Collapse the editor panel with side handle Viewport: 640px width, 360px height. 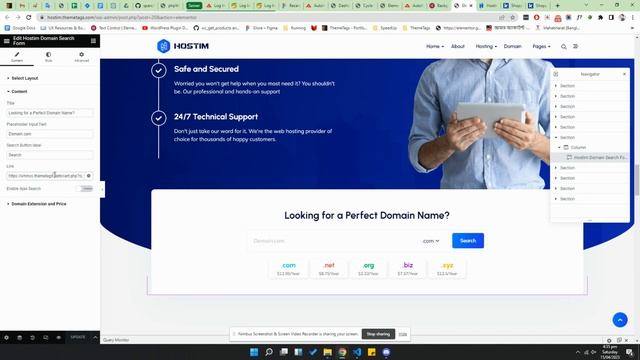(102, 189)
